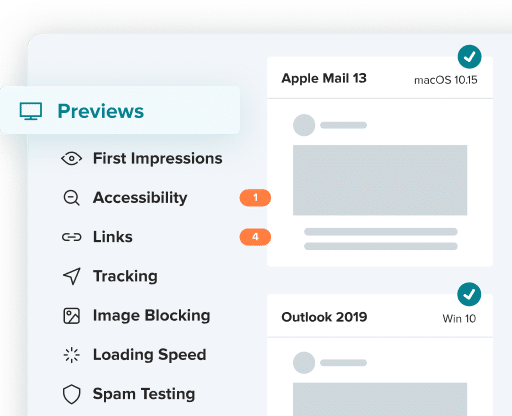This screenshot has width=512, height=416.
Task: Click the orange Links badge showing 4
Action: [255, 237]
